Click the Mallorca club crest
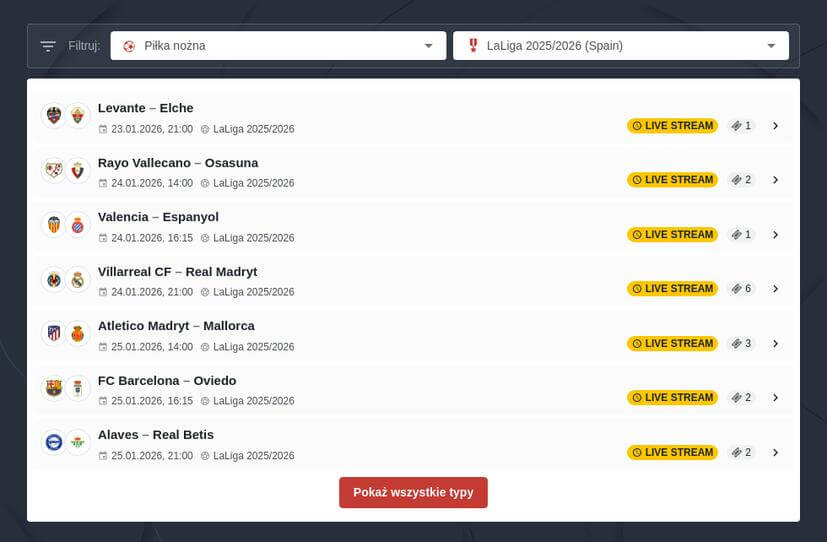Image resolution: width=827 pixels, height=542 pixels. [x=78, y=333]
